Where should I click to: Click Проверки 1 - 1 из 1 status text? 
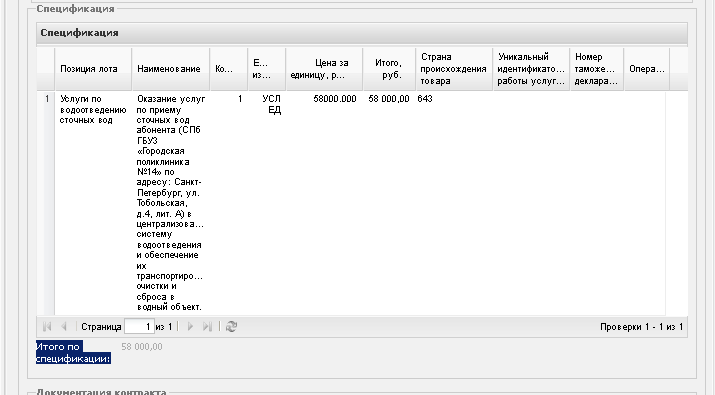point(642,327)
